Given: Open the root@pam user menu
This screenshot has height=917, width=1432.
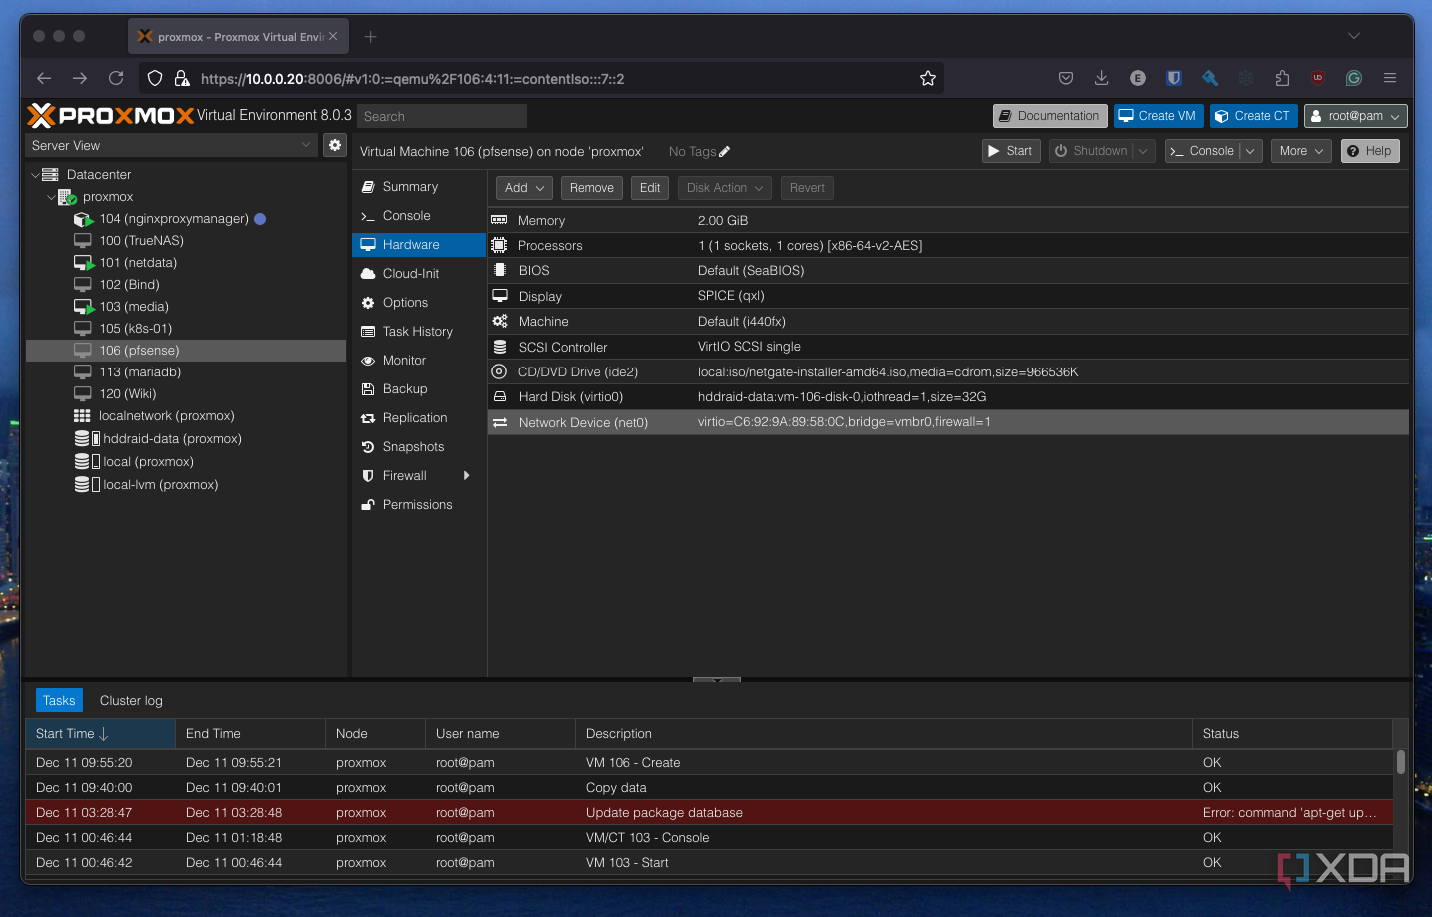Looking at the screenshot, I should pyautogui.click(x=1355, y=116).
